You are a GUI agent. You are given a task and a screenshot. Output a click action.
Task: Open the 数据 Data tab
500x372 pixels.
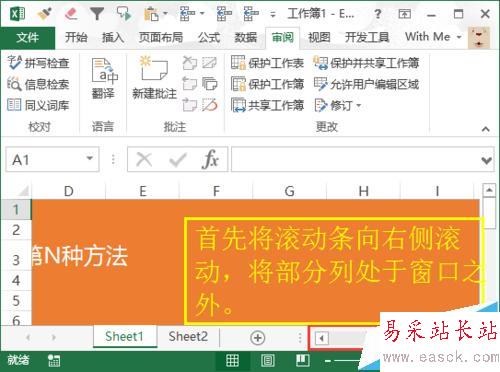pyautogui.click(x=246, y=37)
